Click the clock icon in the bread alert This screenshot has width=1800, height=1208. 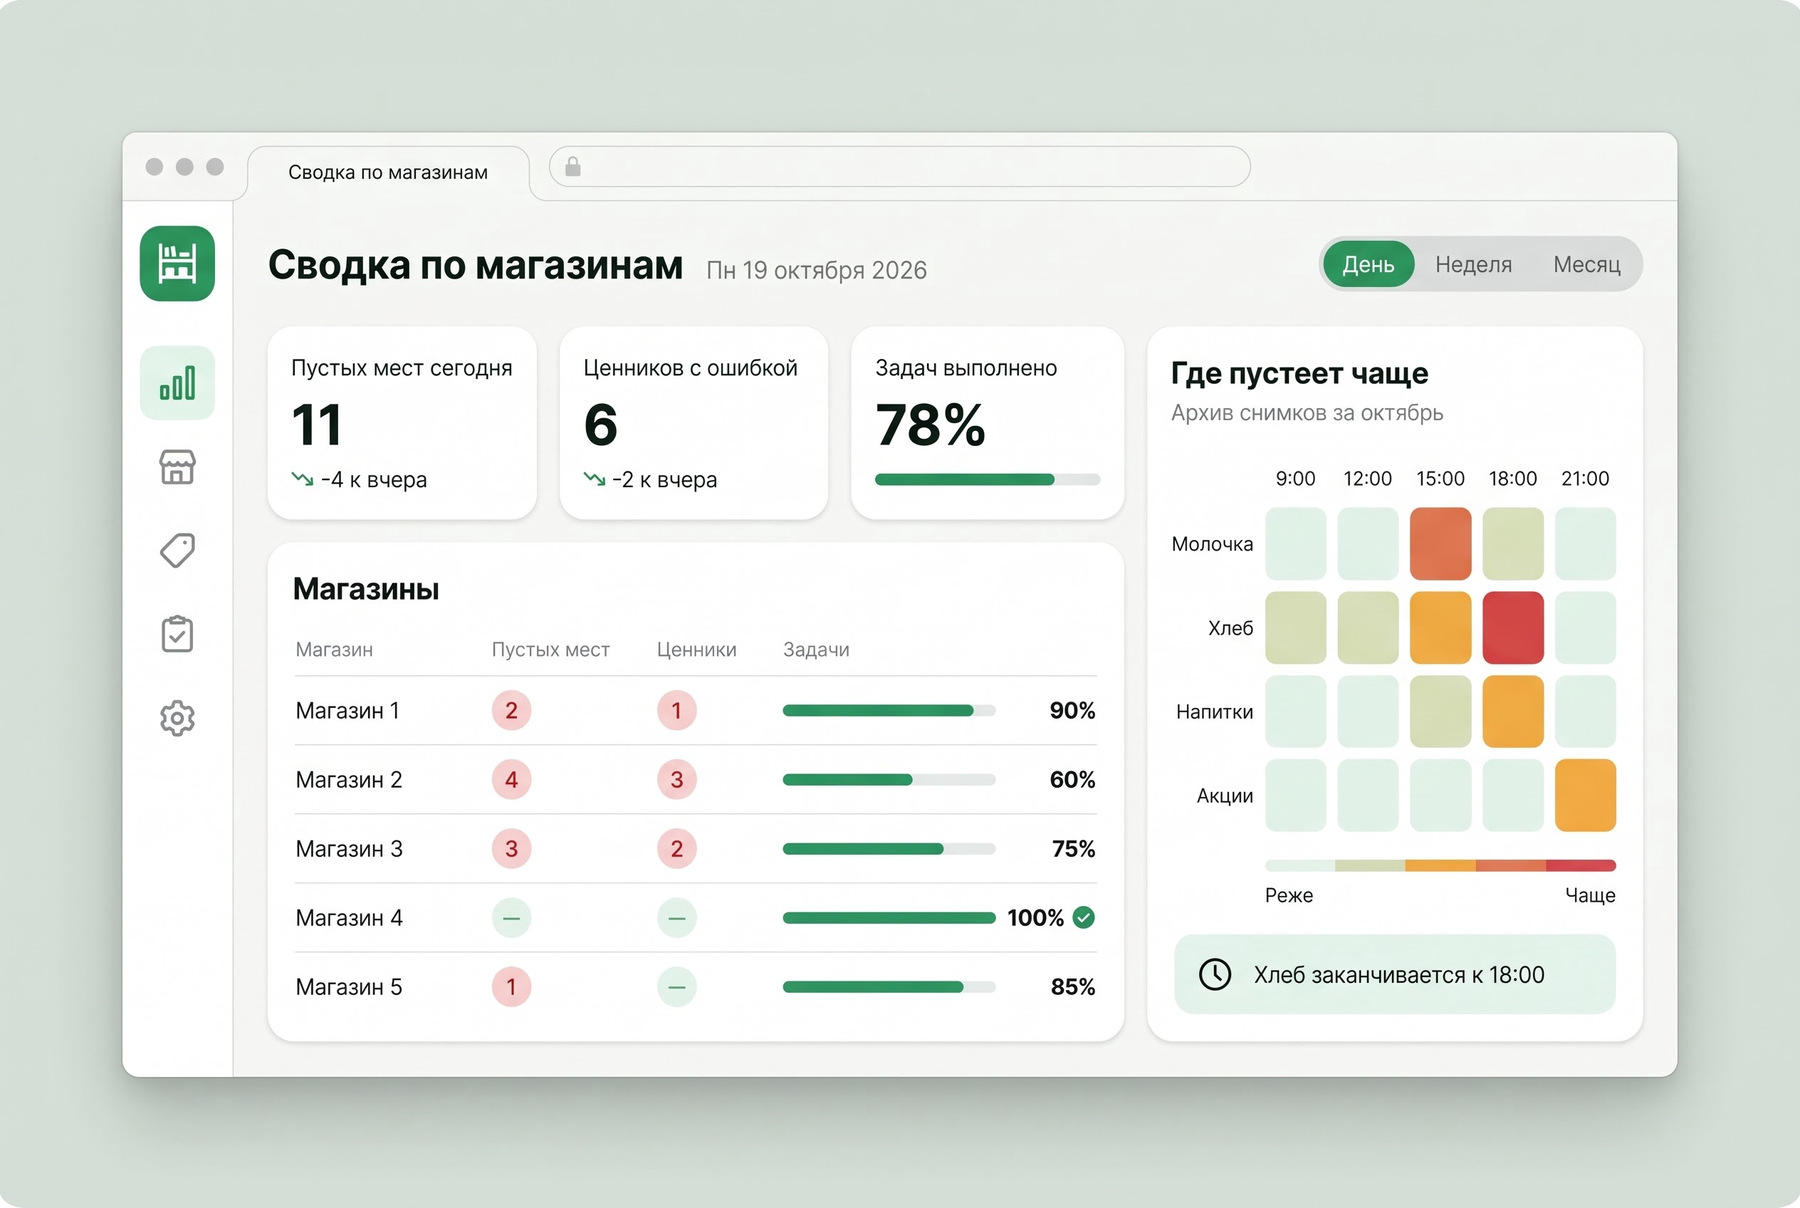click(1215, 974)
